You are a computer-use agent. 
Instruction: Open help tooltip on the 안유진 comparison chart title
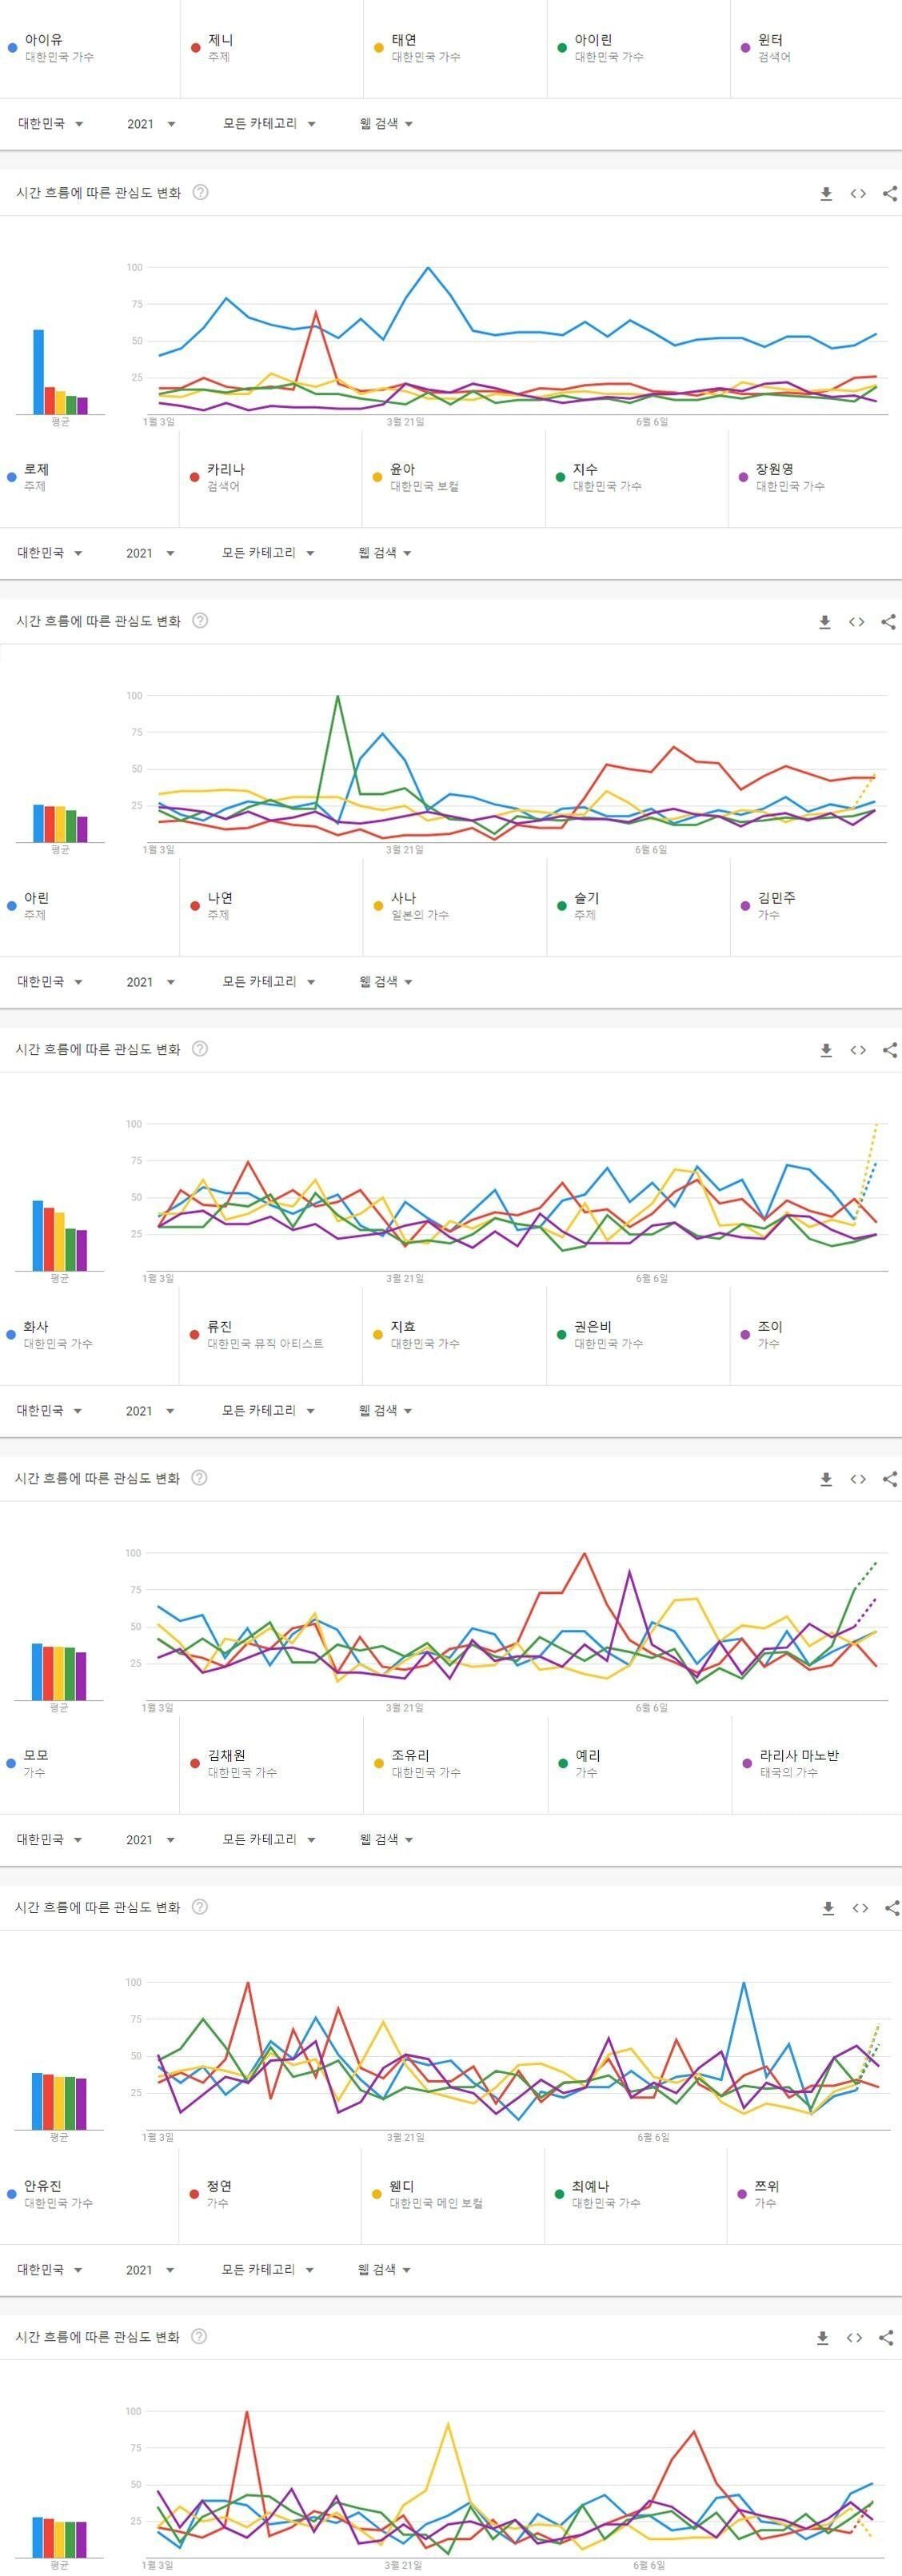click(x=199, y=2336)
